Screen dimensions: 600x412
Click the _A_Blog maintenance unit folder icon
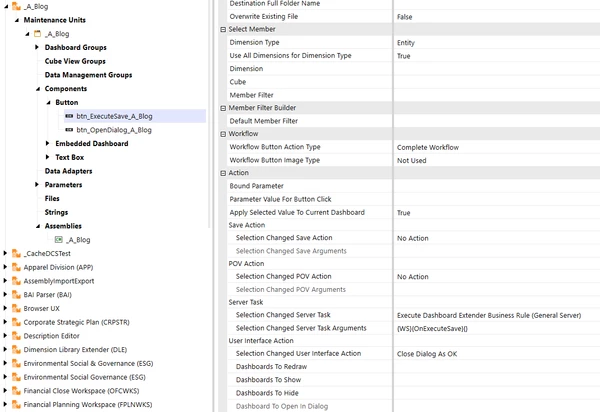coord(38,34)
